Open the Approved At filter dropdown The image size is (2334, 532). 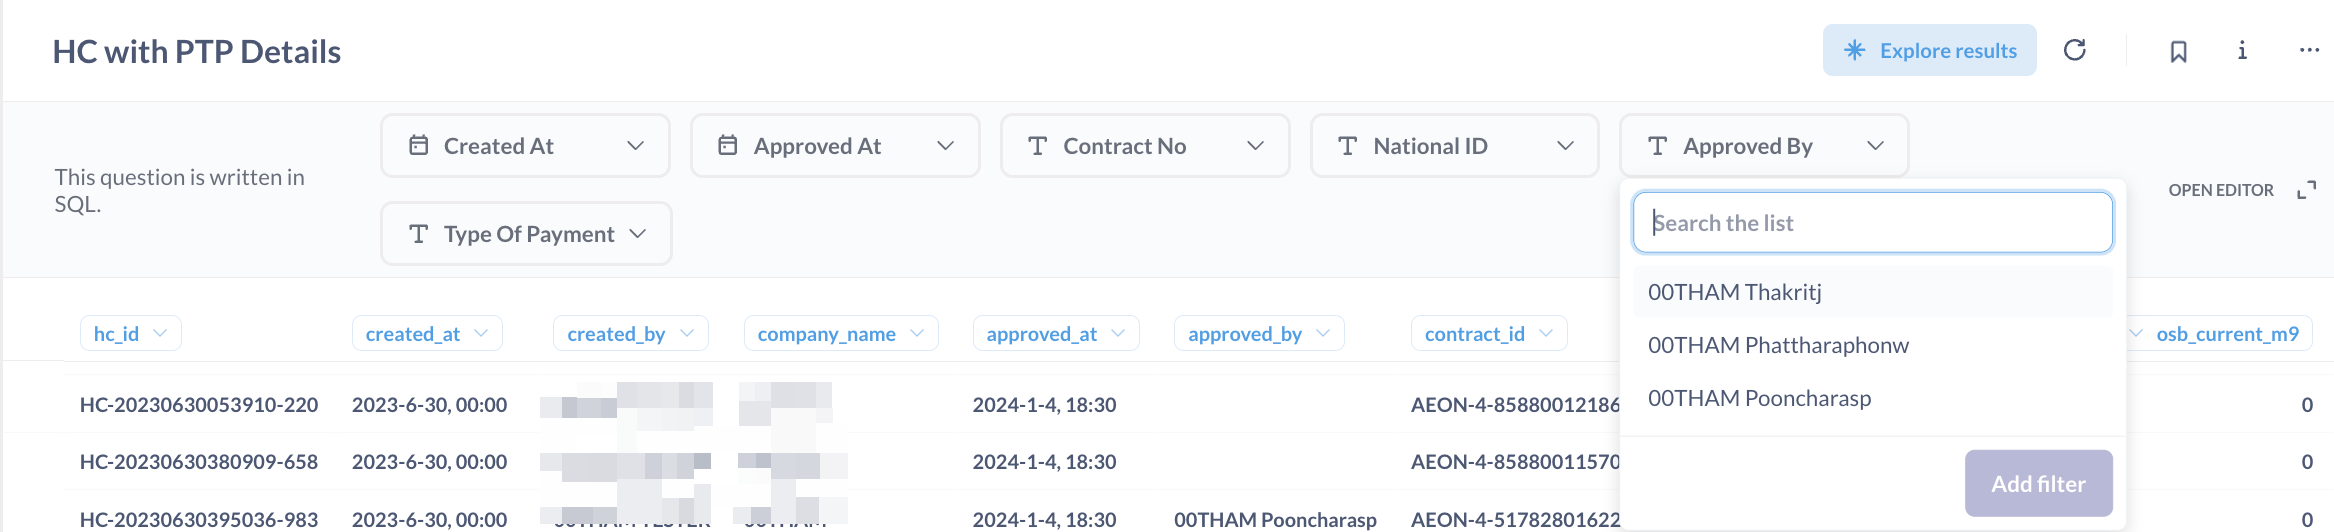point(835,146)
